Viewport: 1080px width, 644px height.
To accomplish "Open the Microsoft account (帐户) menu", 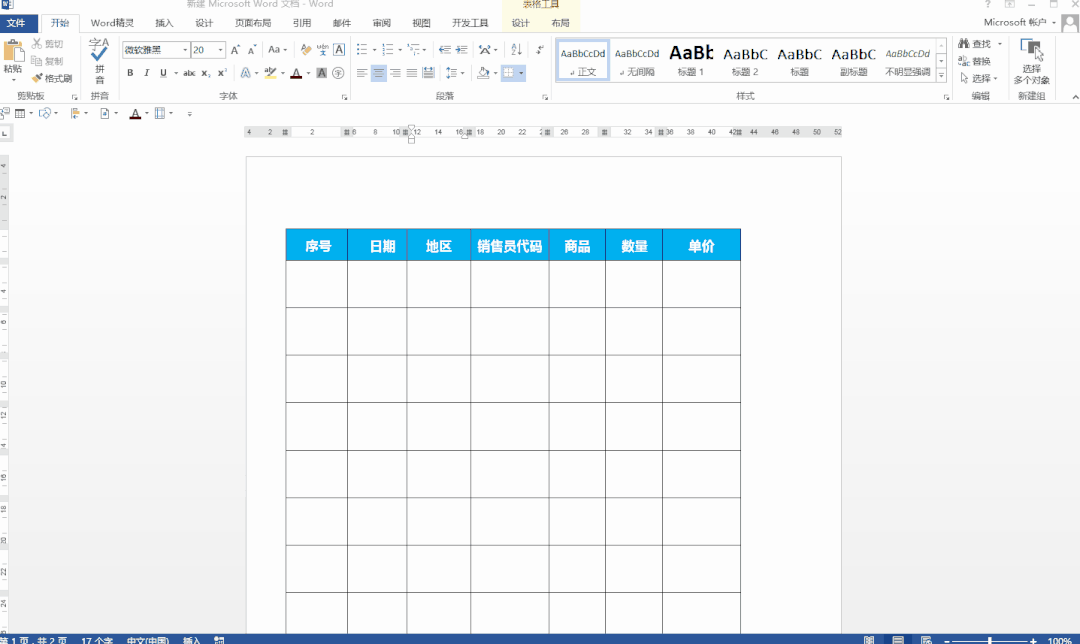I will pos(1019,23).
